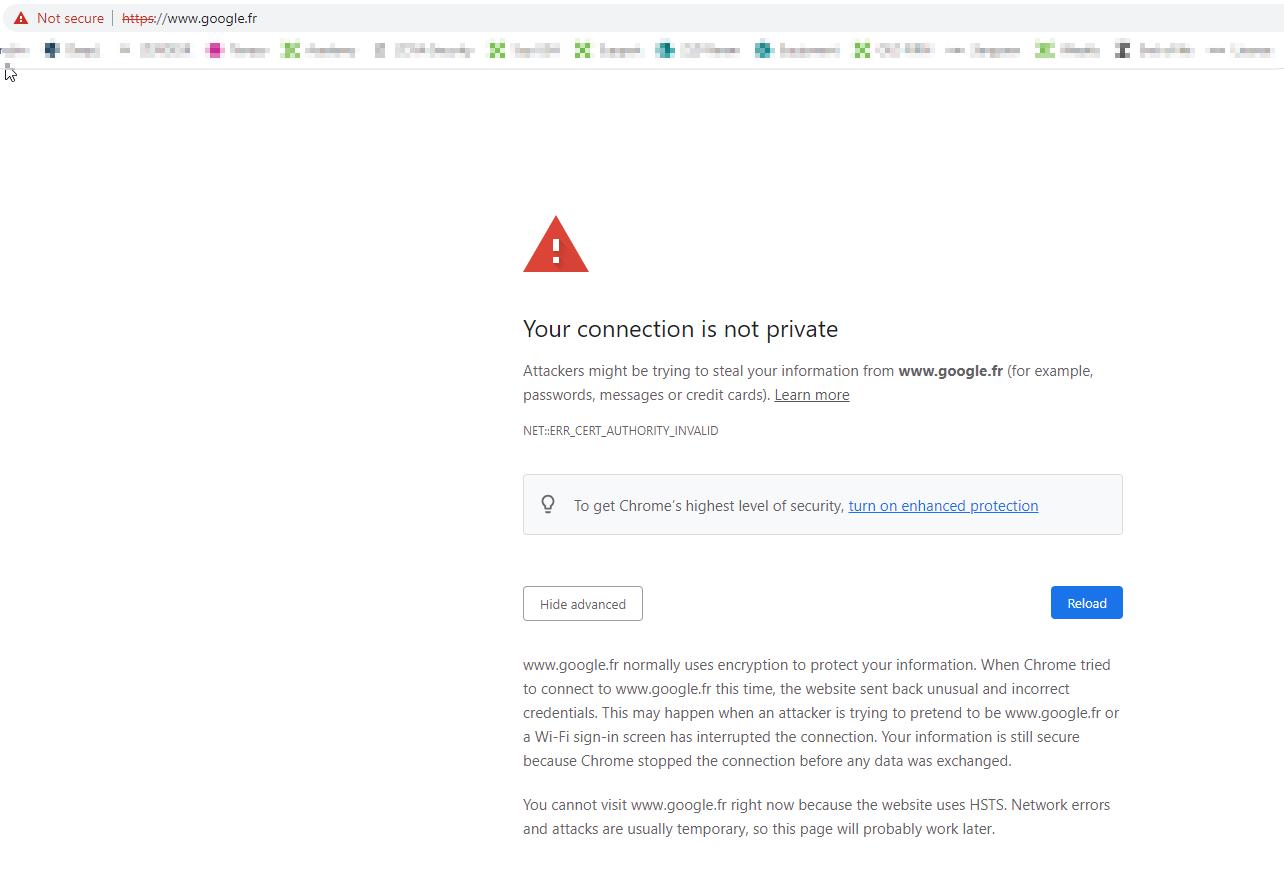Open the 'Learn more' link
1284x895 pixels.
811,394
